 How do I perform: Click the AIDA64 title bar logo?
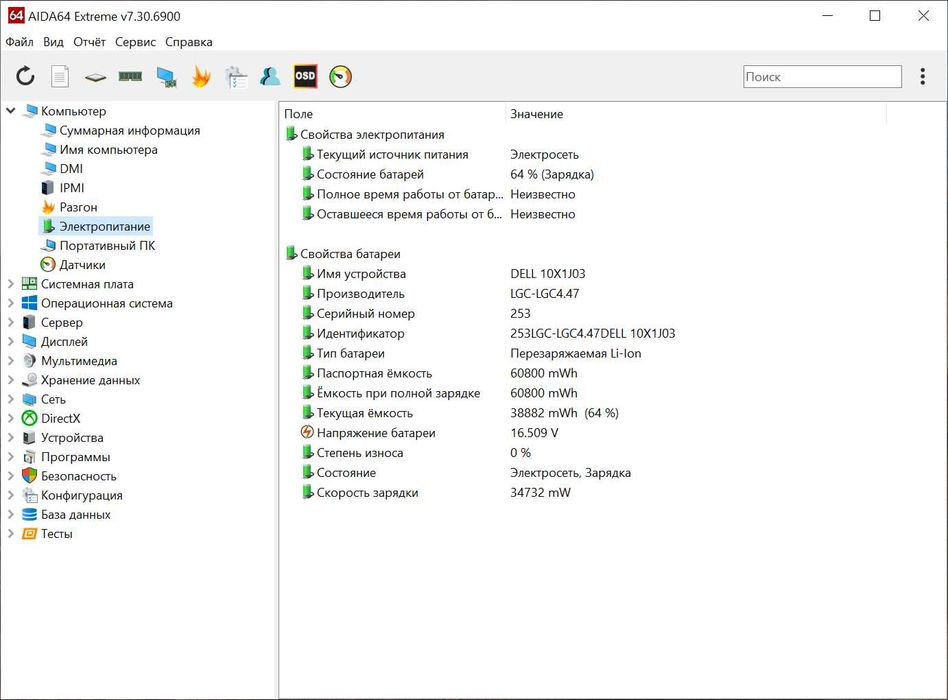click(16, 16)
